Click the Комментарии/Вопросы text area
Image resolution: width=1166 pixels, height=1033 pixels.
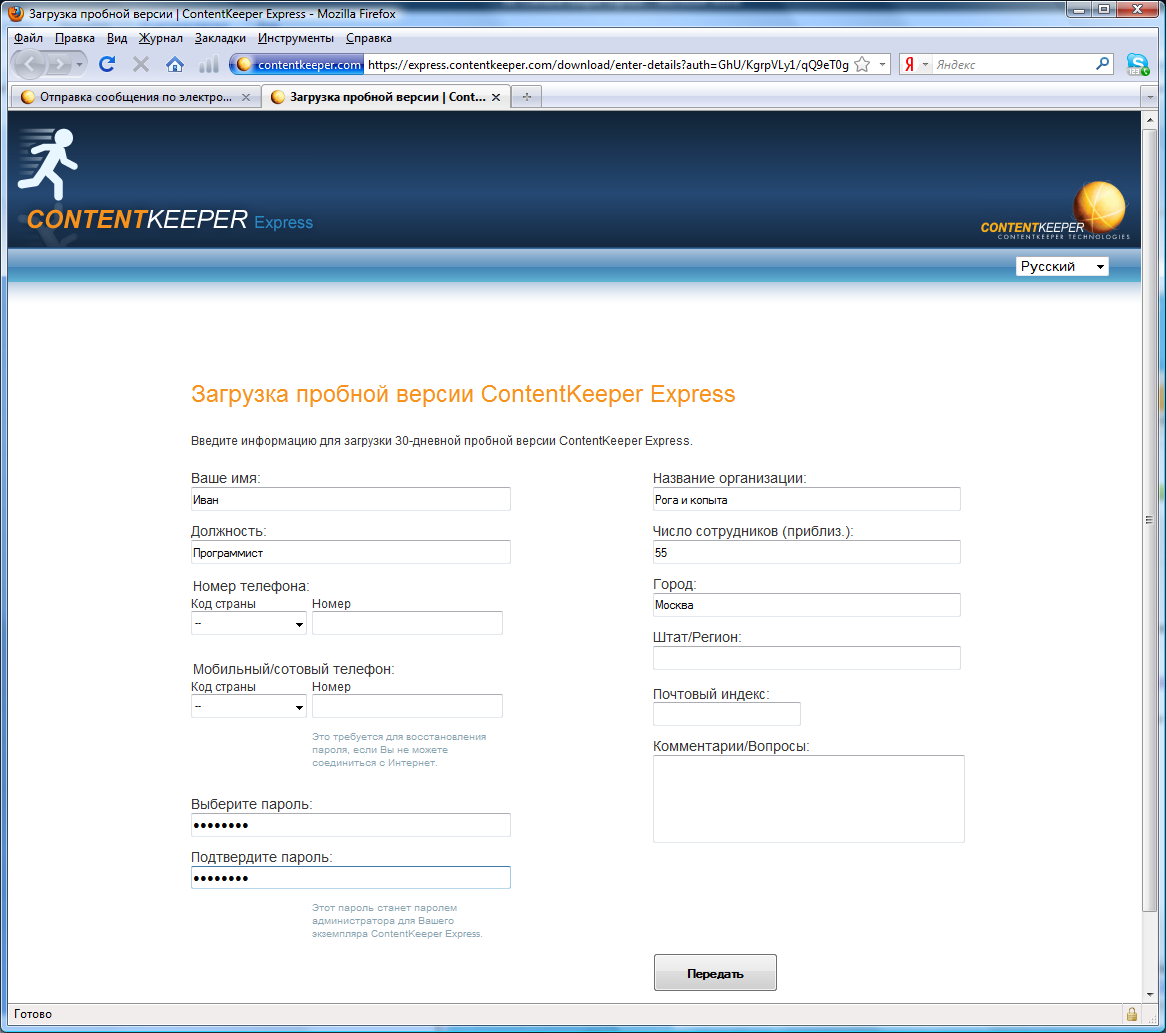click(x=808, y=799)
